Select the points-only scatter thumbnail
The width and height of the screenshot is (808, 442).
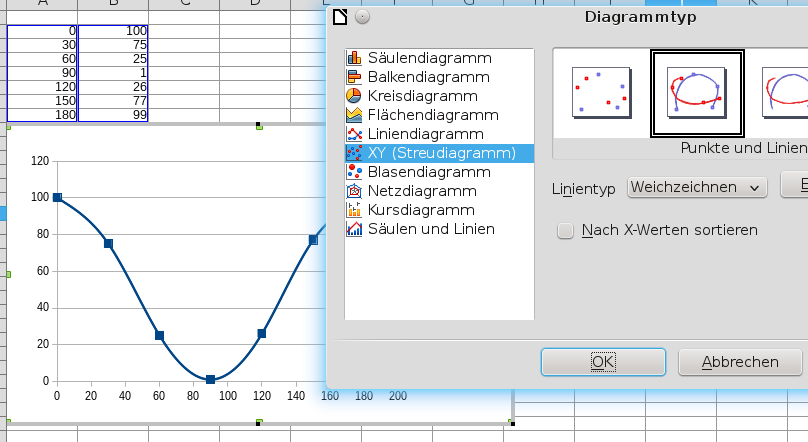pyautogui.click(x=601, y=93)
